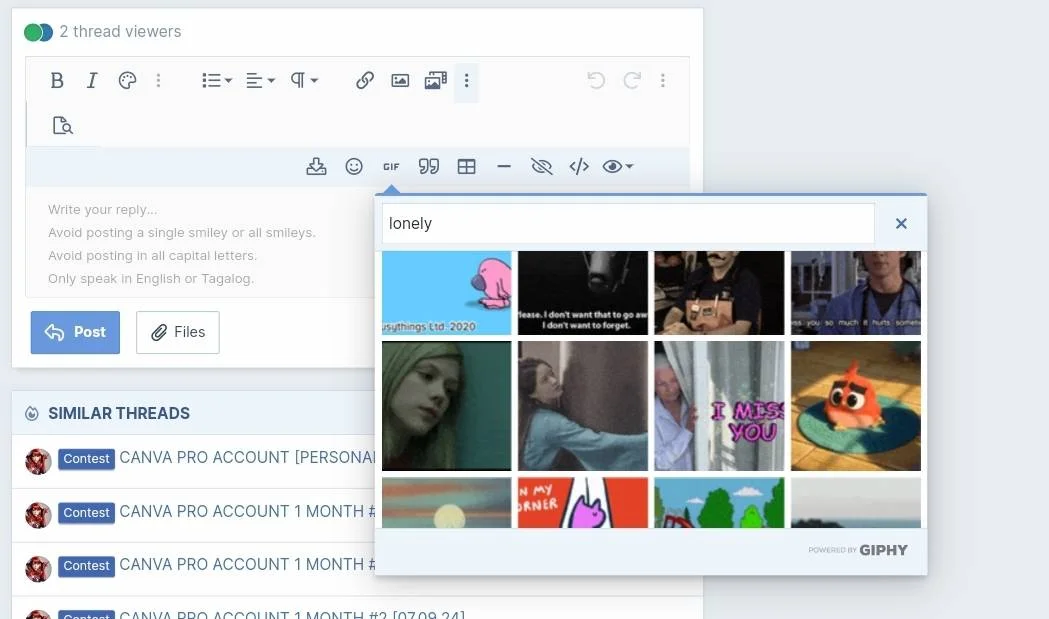This screenshot has width=1049, height=619.
Task: Open the paragraph format dropdown
Action: [x=304, y=80]
